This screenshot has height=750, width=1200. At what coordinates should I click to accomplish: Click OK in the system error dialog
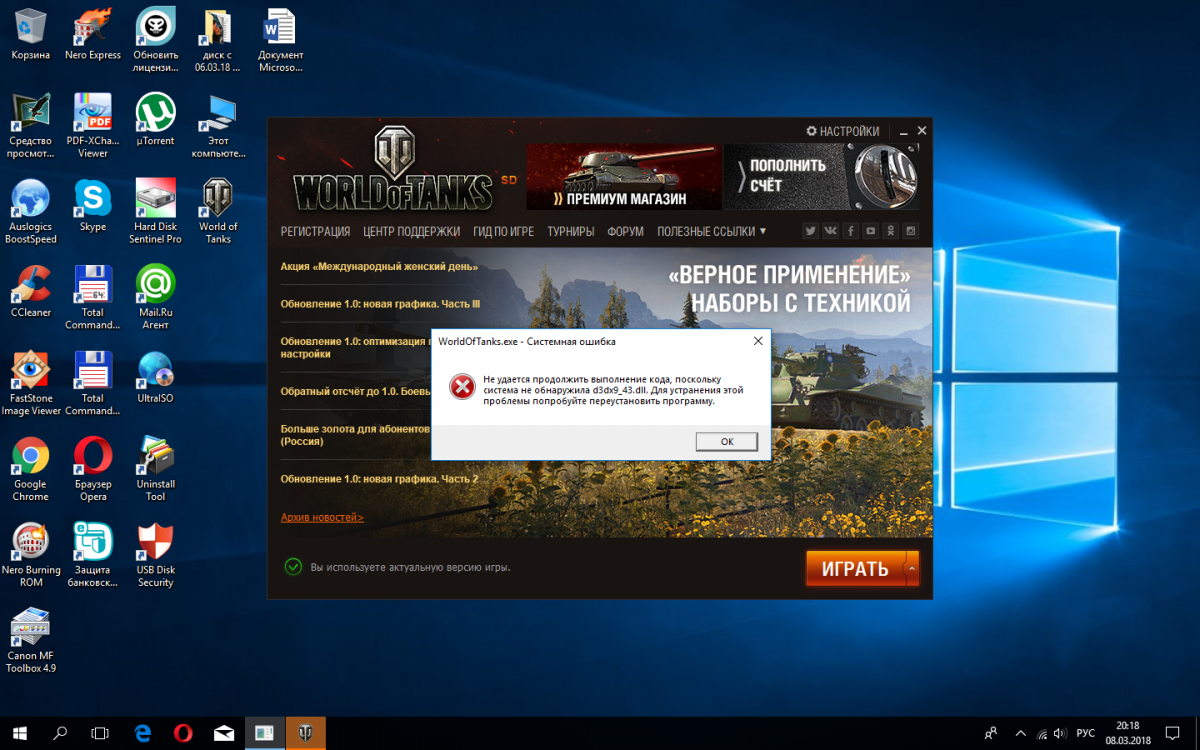tap(727, 441)
